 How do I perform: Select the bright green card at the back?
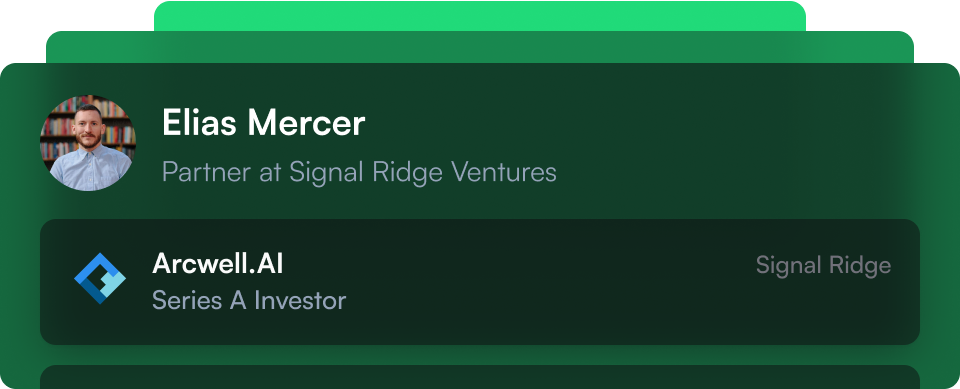(x=480, y=16)
